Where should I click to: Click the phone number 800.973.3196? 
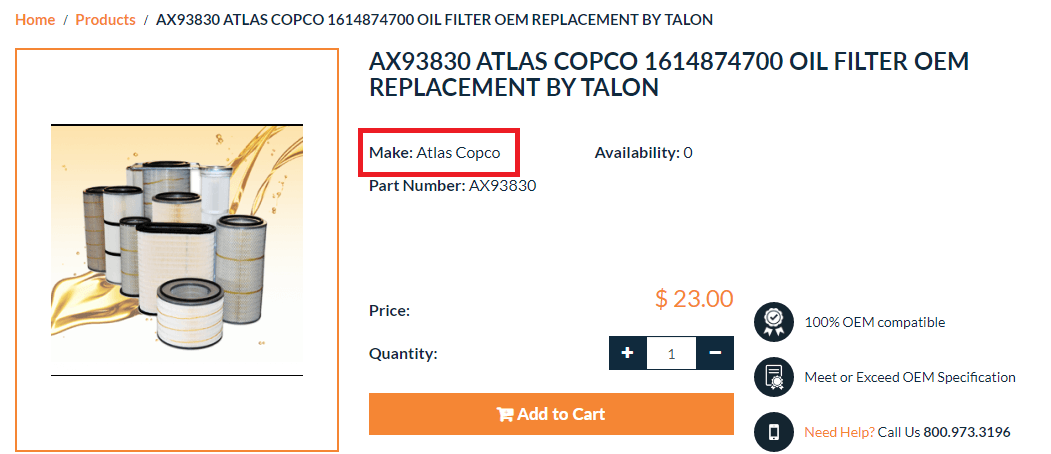tap(965, 432)
